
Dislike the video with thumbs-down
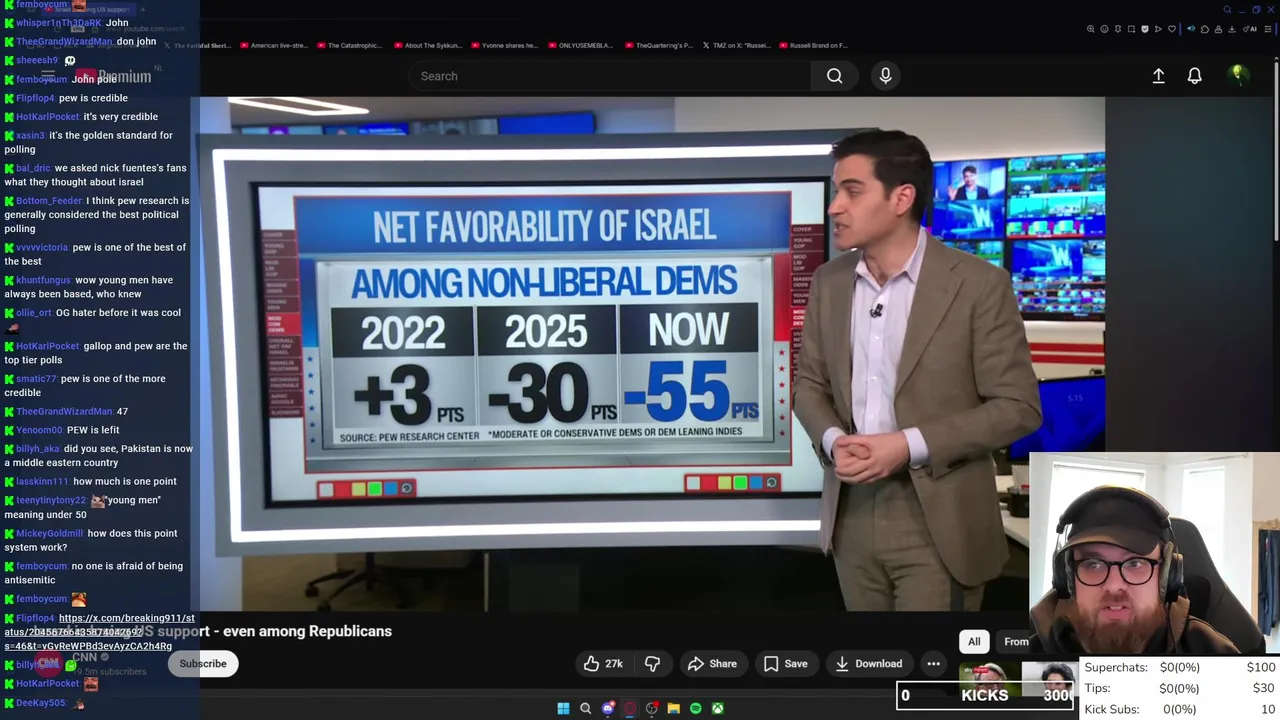click(652, 663)
